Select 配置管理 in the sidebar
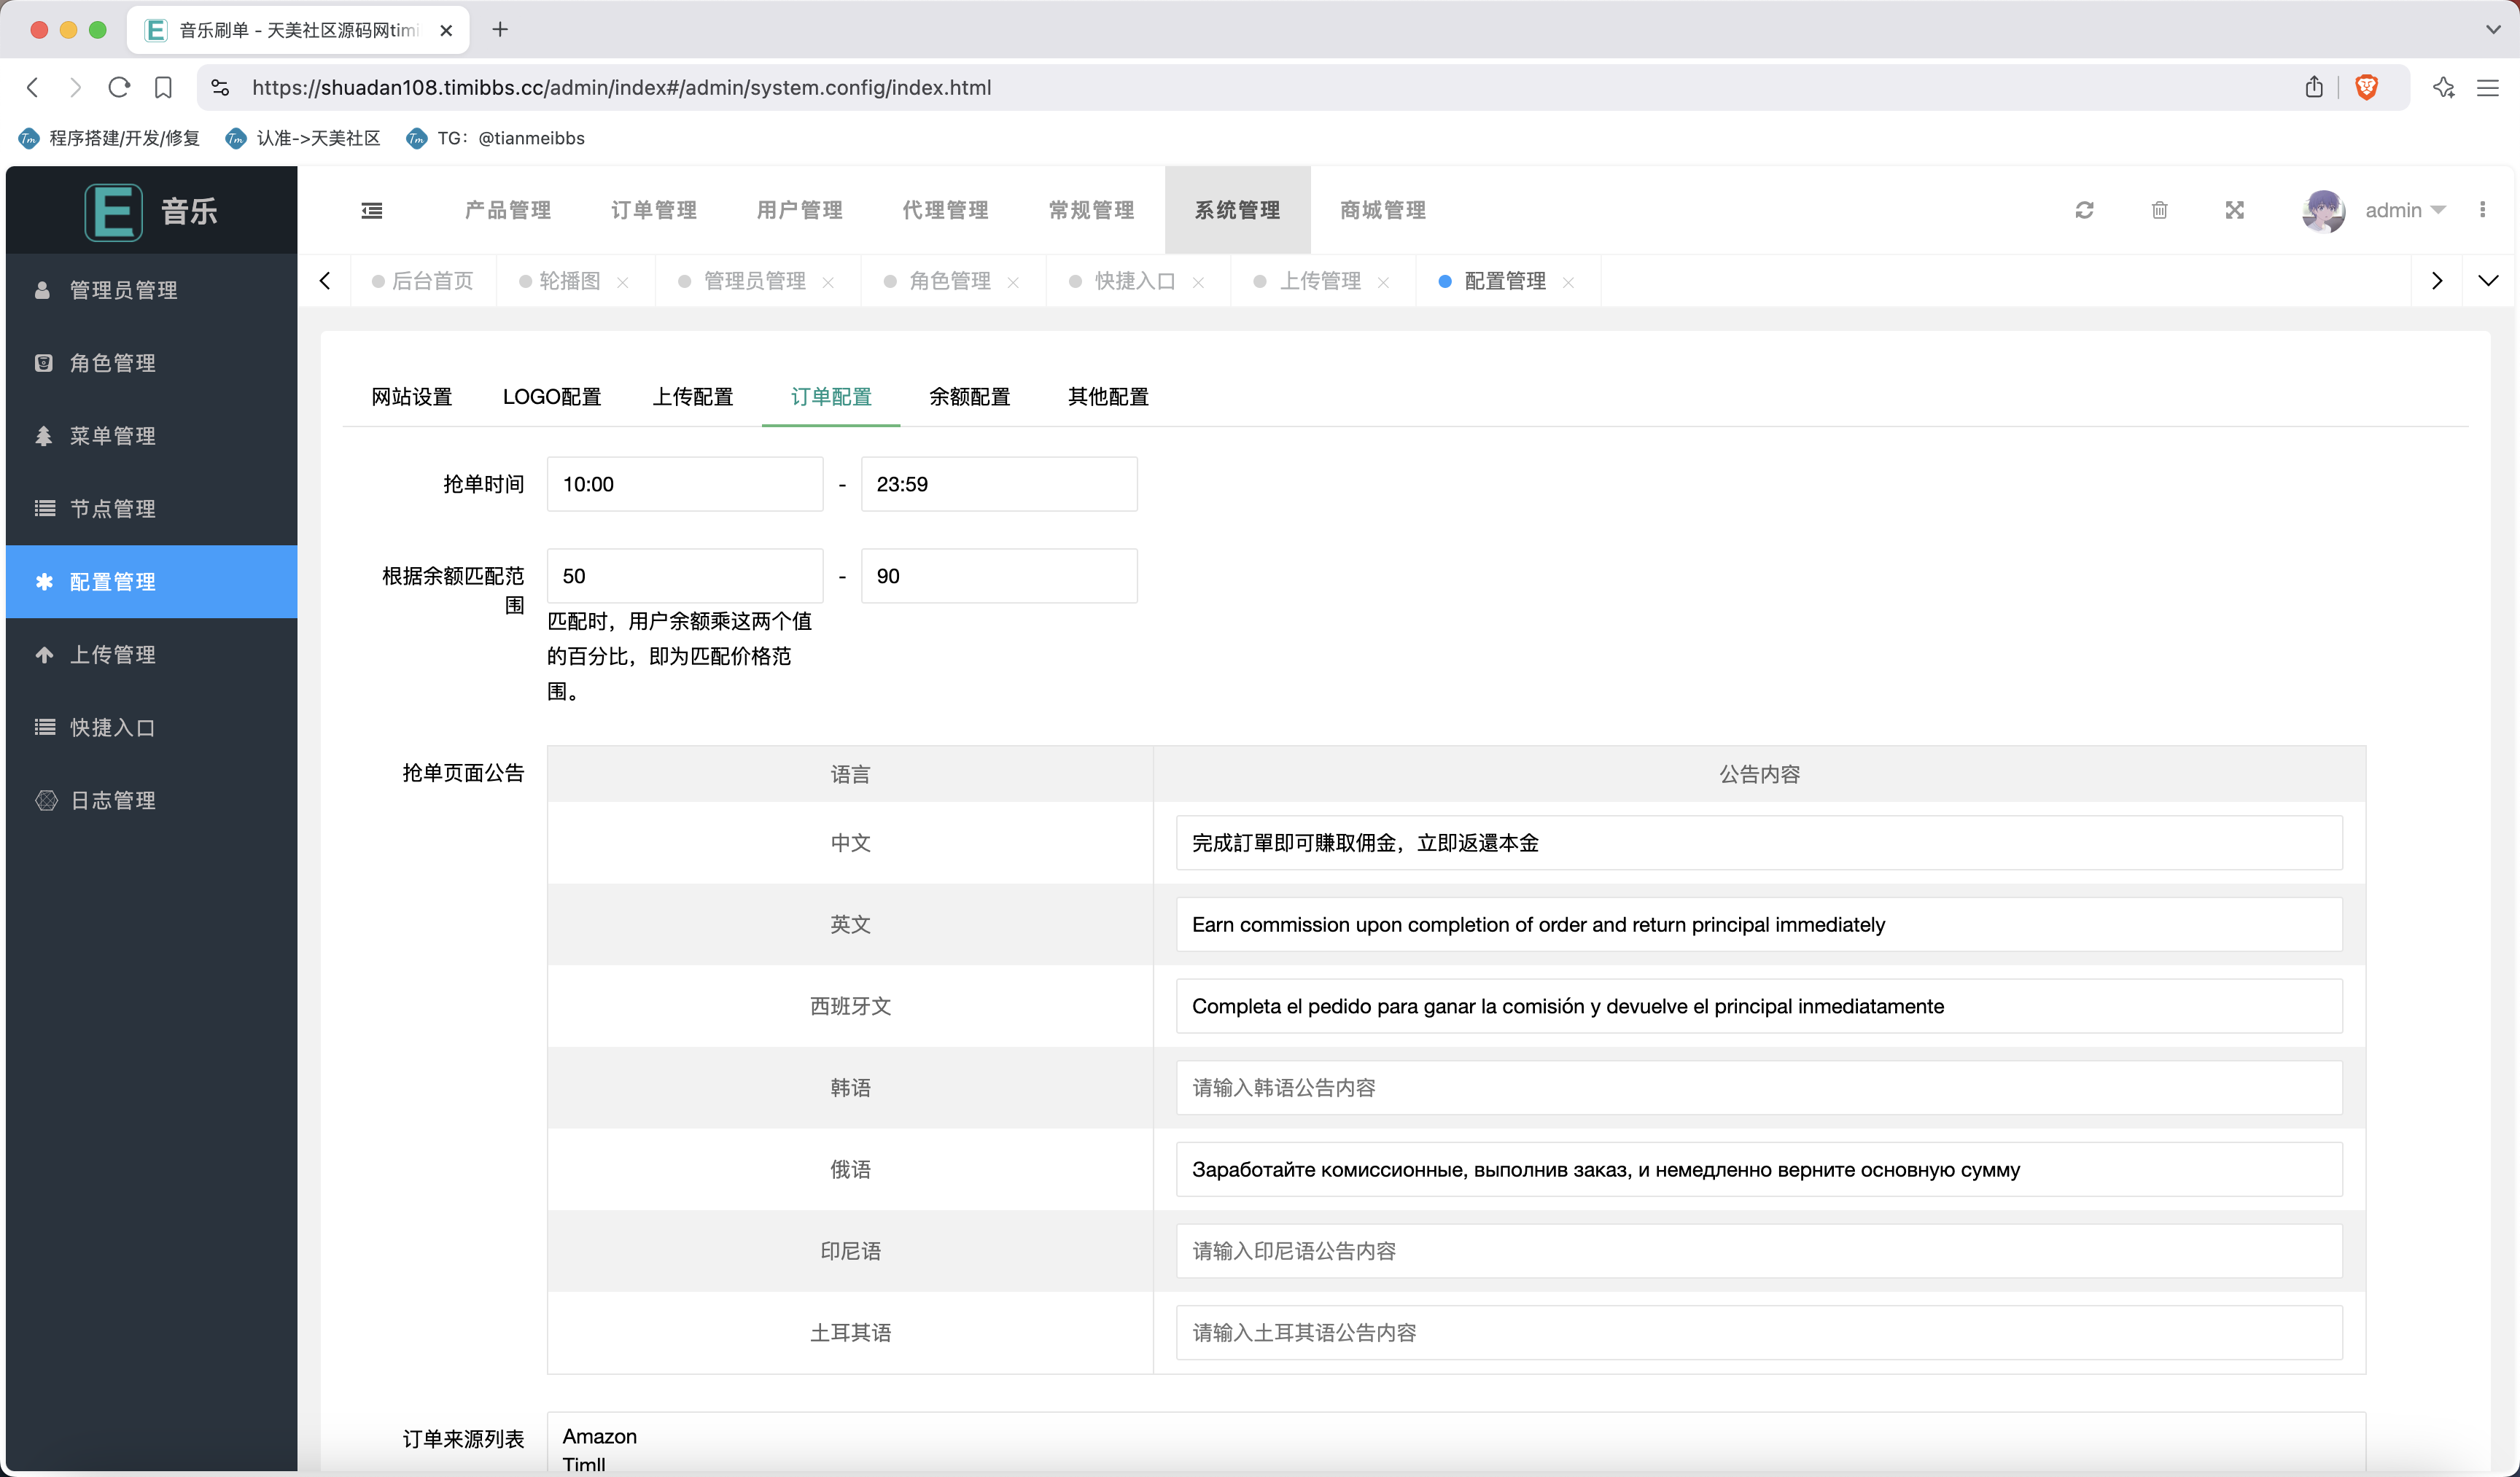 click(x=151, y=582)
